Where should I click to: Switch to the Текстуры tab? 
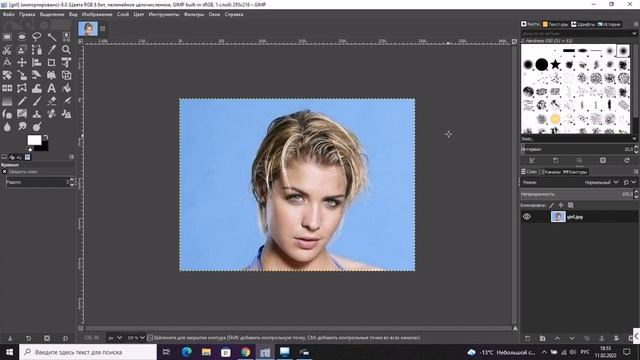[555, 24]
